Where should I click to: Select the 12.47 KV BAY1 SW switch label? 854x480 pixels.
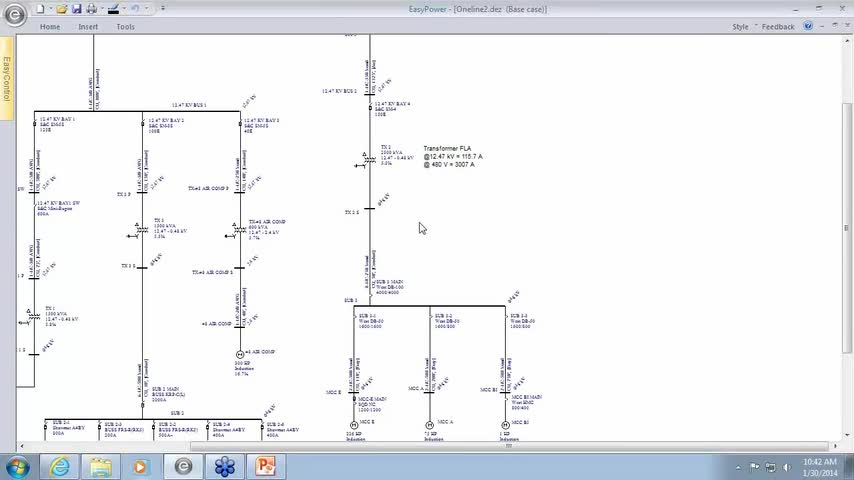[58, 209]
